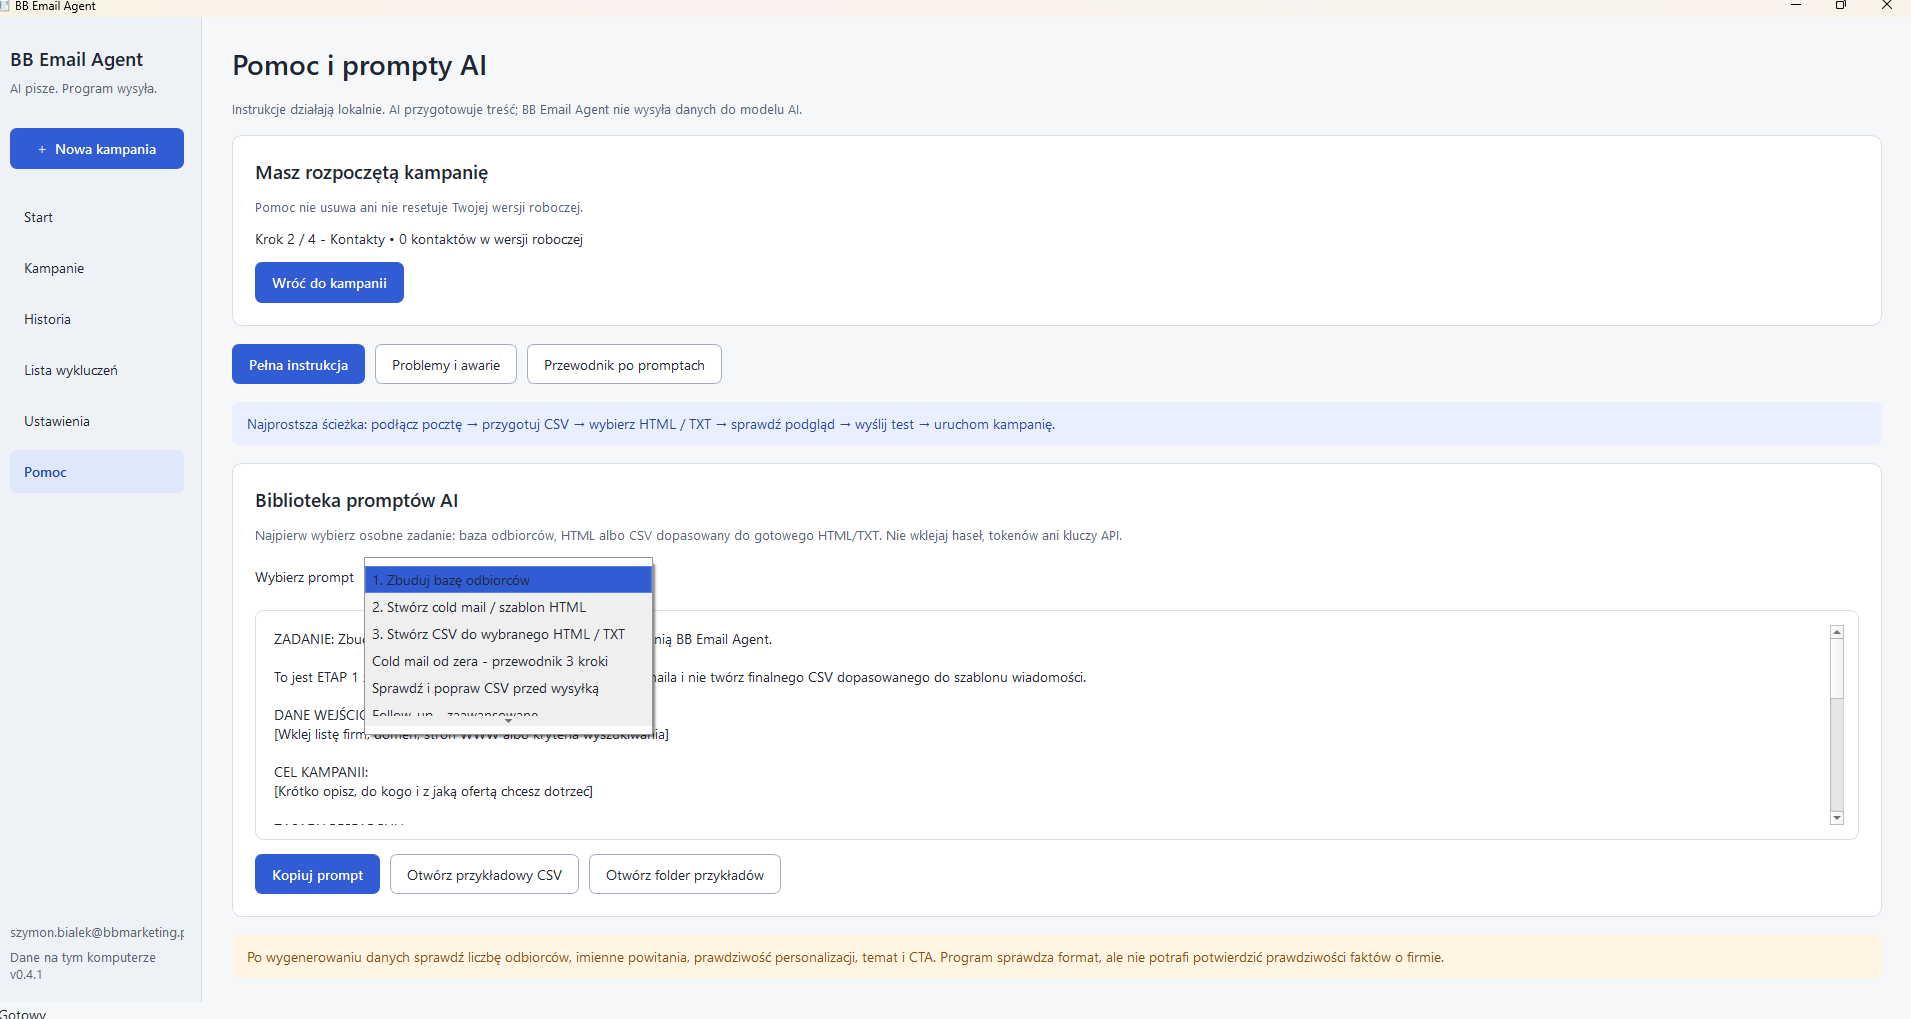
Task: Open Ustawienia in the sidebar
Action: coord(97,421)
